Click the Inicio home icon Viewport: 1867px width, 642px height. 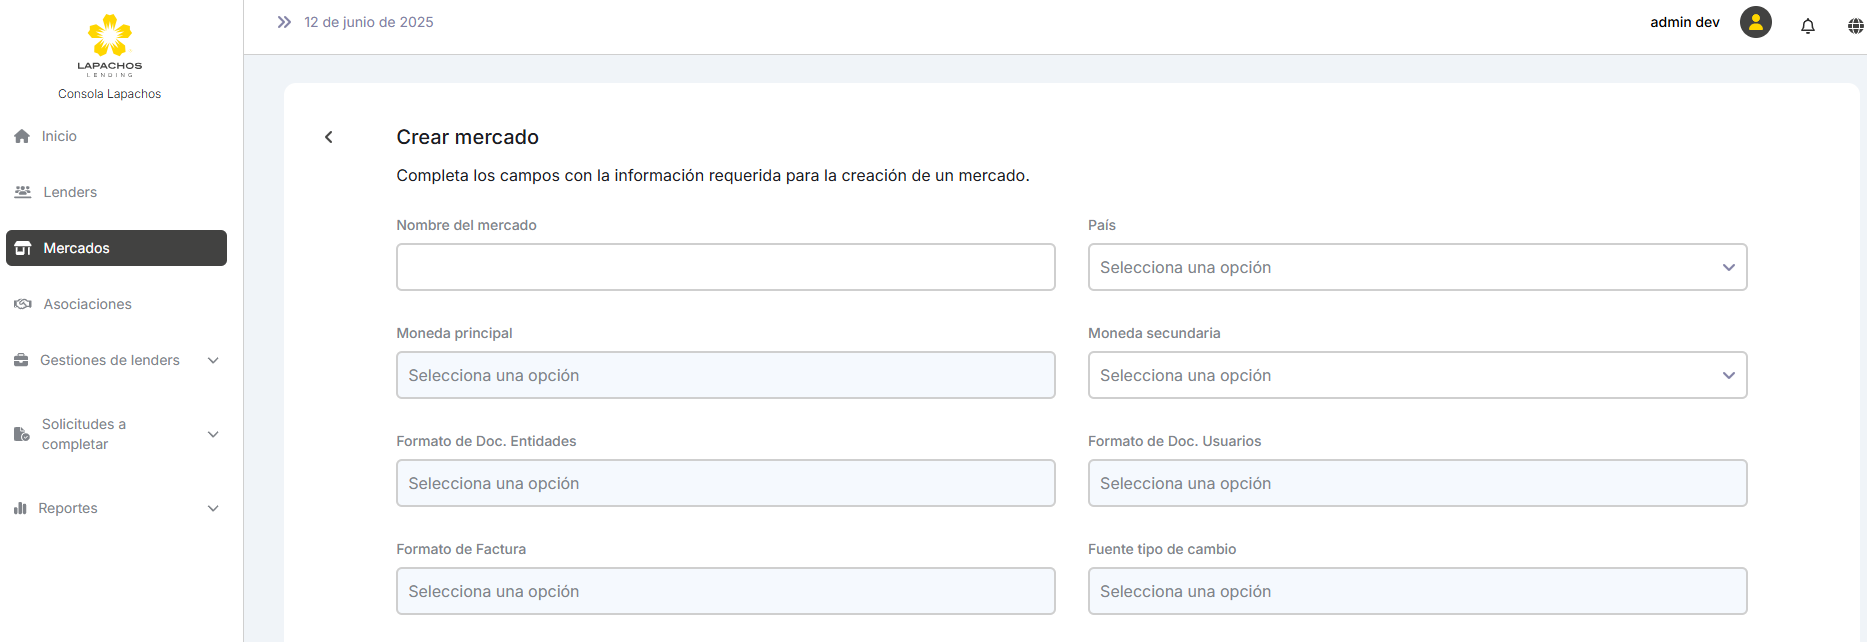pyautogui.click(x=22, y=136)
